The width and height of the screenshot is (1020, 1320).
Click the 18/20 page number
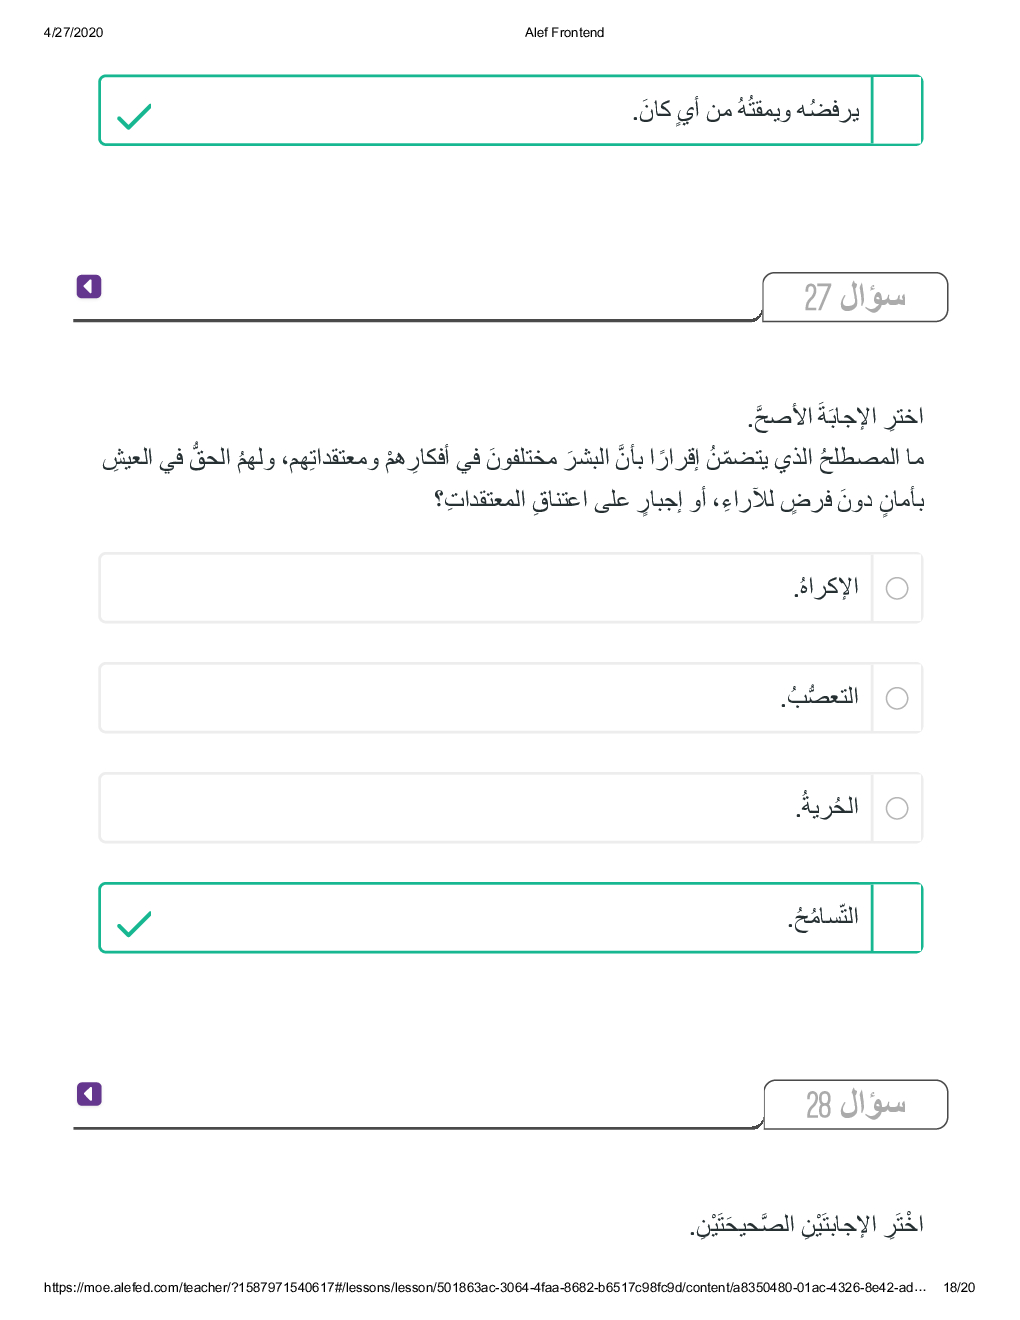click(958, 1287)
